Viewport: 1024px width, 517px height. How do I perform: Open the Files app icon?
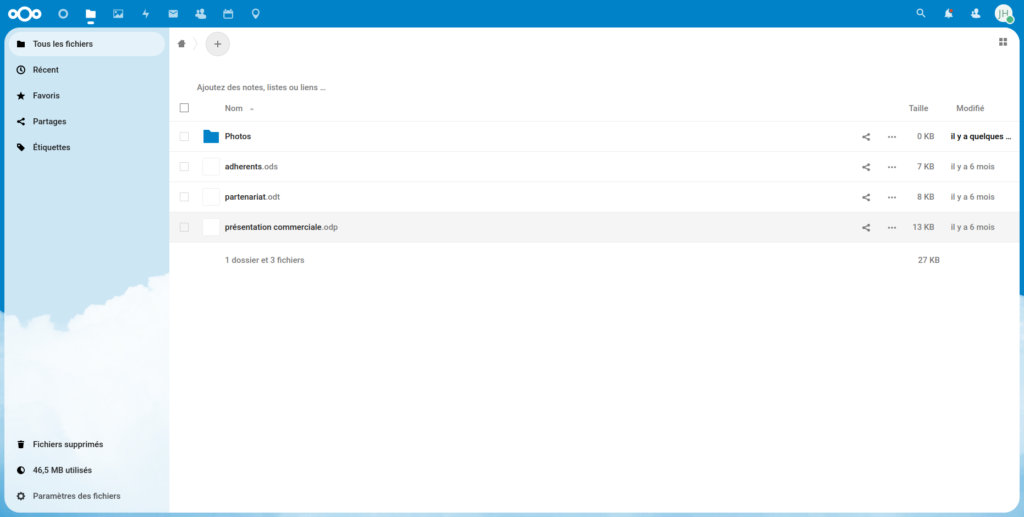tap(91, 14)
